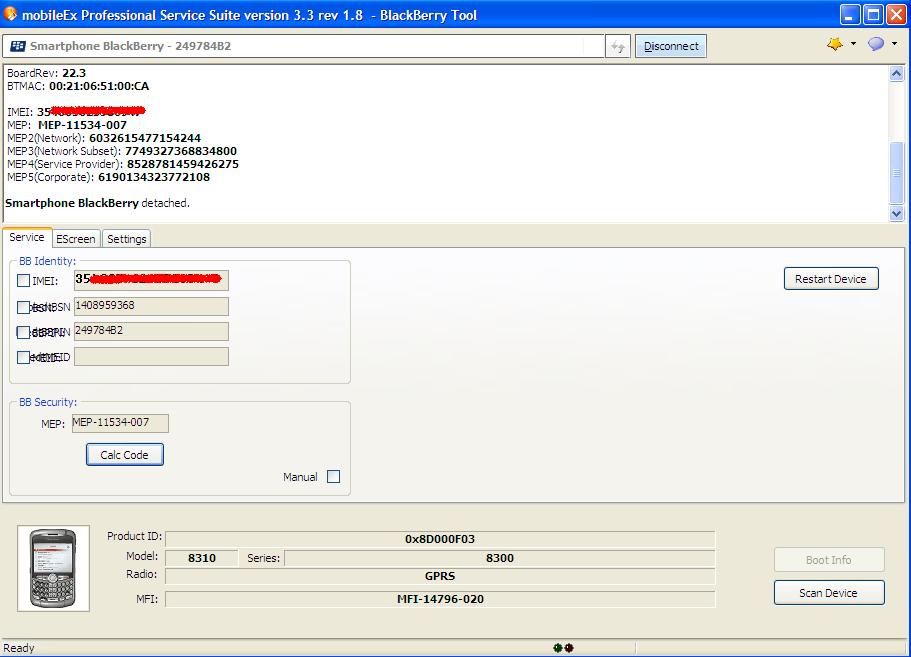Click the Boot Info button
The height and width of the screenshot is (657, 911).
pos(828,560)
